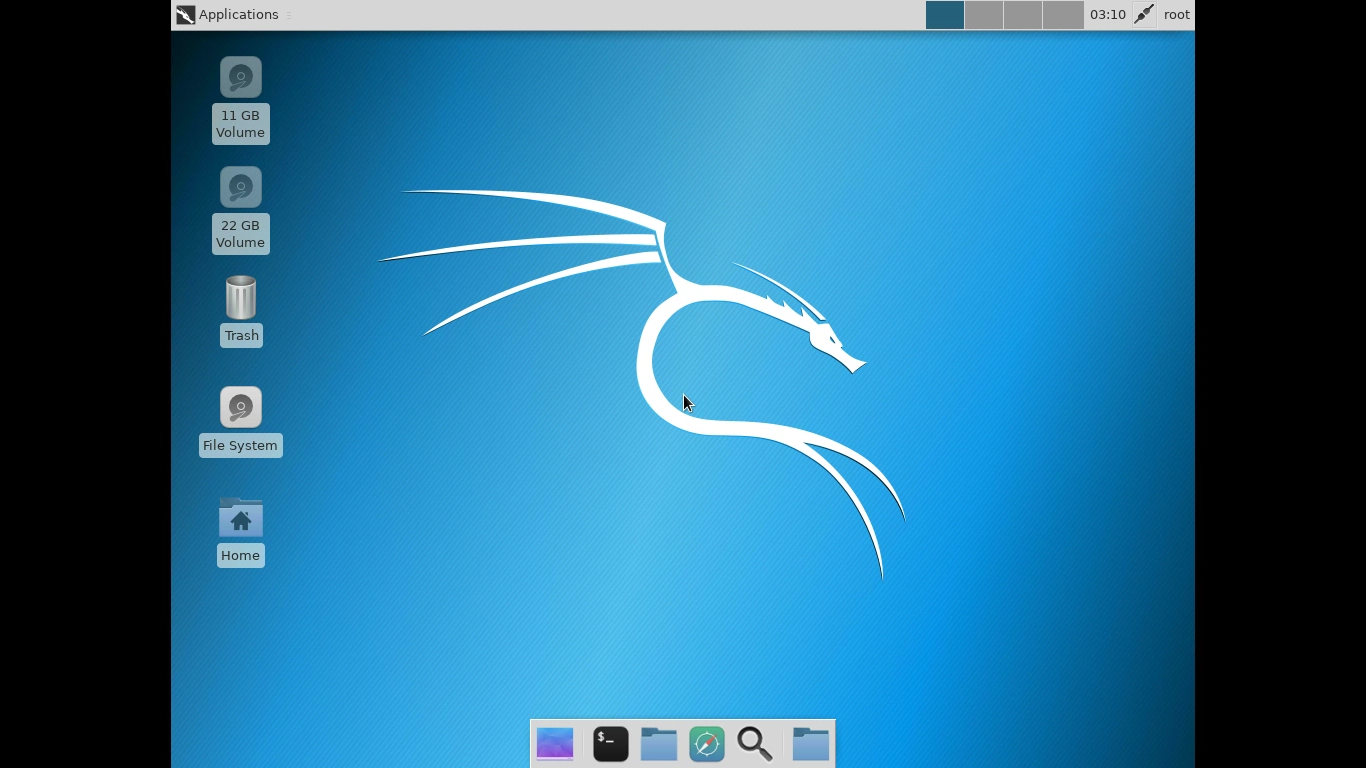1366x768 pixels.
Task: Open the File Manager icon in the dock
Action: pyautogui.click(x=659, y=744)
